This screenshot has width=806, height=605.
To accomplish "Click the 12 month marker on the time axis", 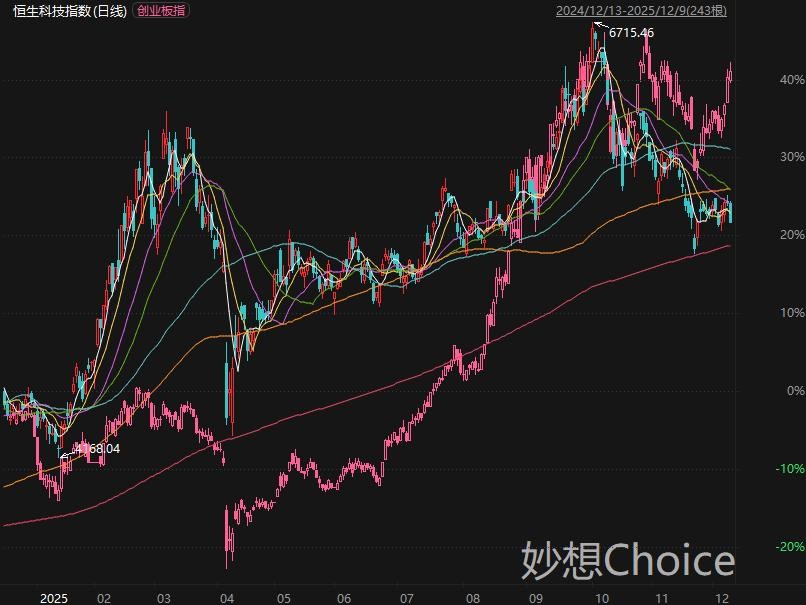I will point(721,597).
